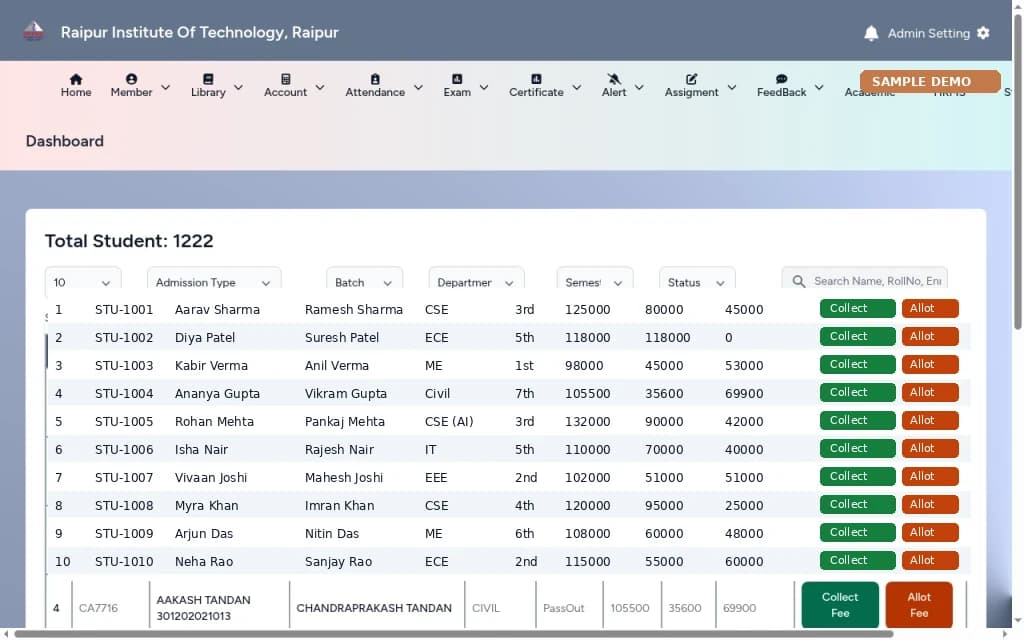
Task: Open the Semester filter dropdown
Action: coord(595,280)
